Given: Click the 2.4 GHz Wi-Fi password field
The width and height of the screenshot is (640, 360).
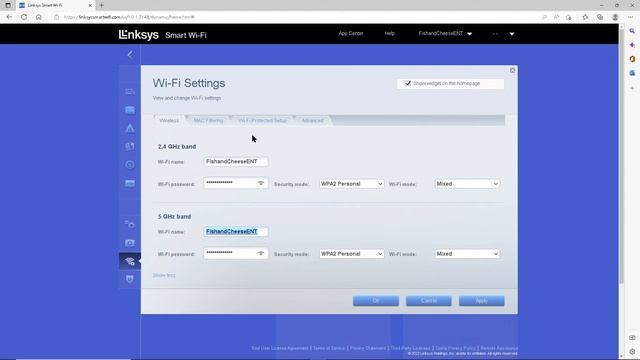Looking at the screenshot, I should tap(236, 183).
